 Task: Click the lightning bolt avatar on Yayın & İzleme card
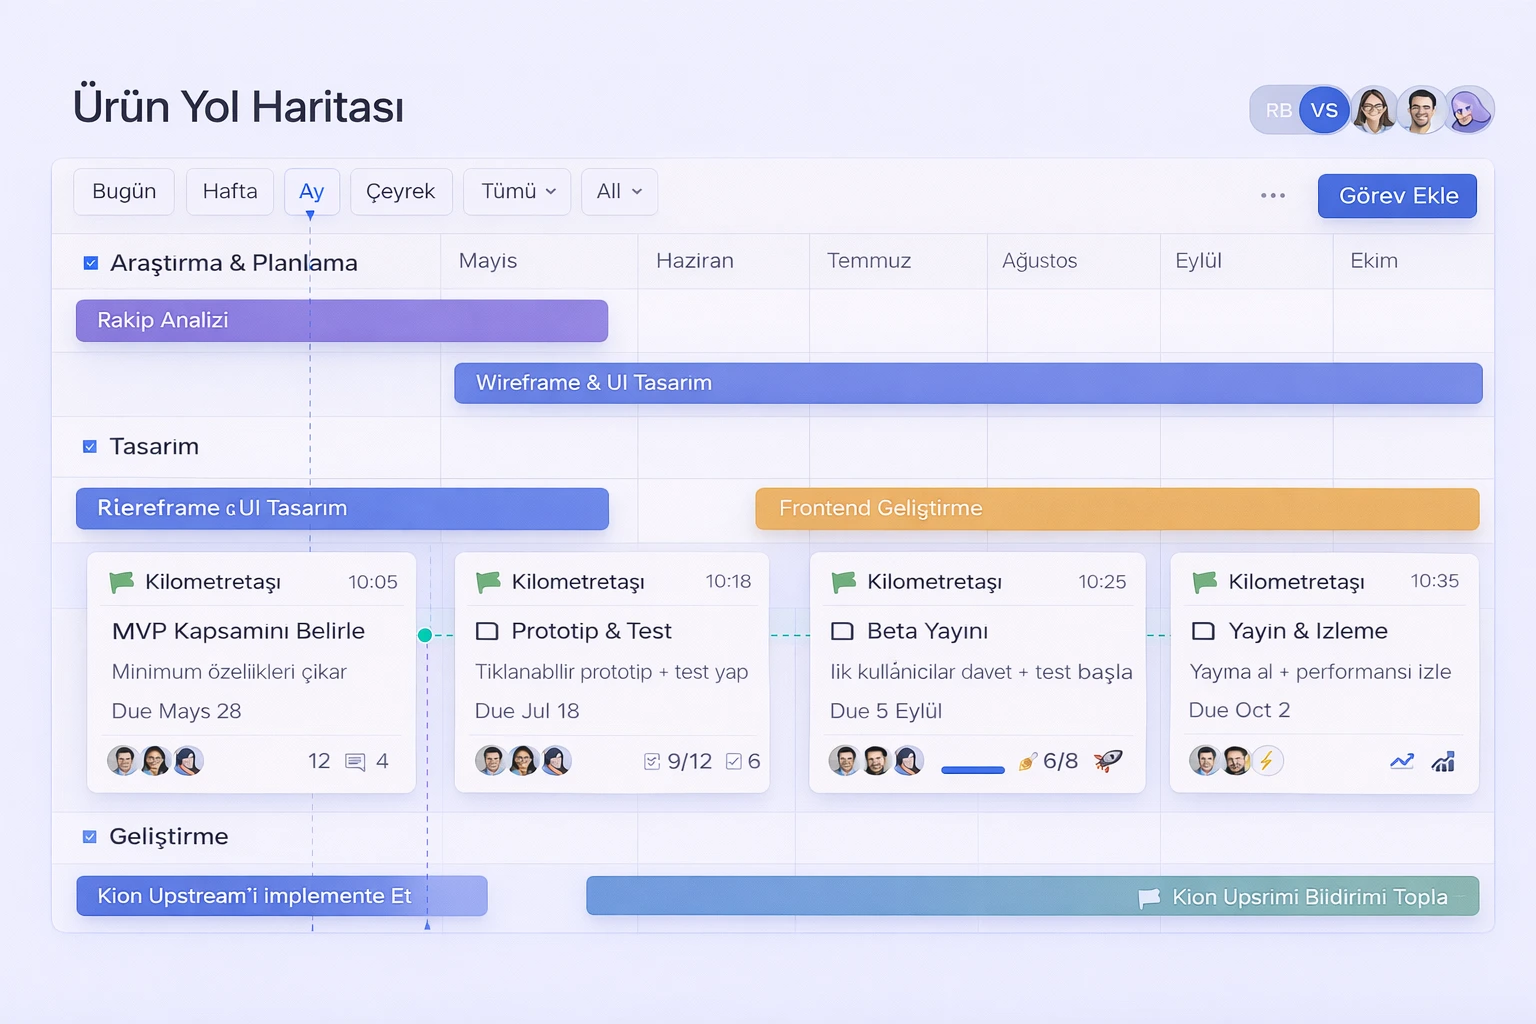(x=1267, y=761)
